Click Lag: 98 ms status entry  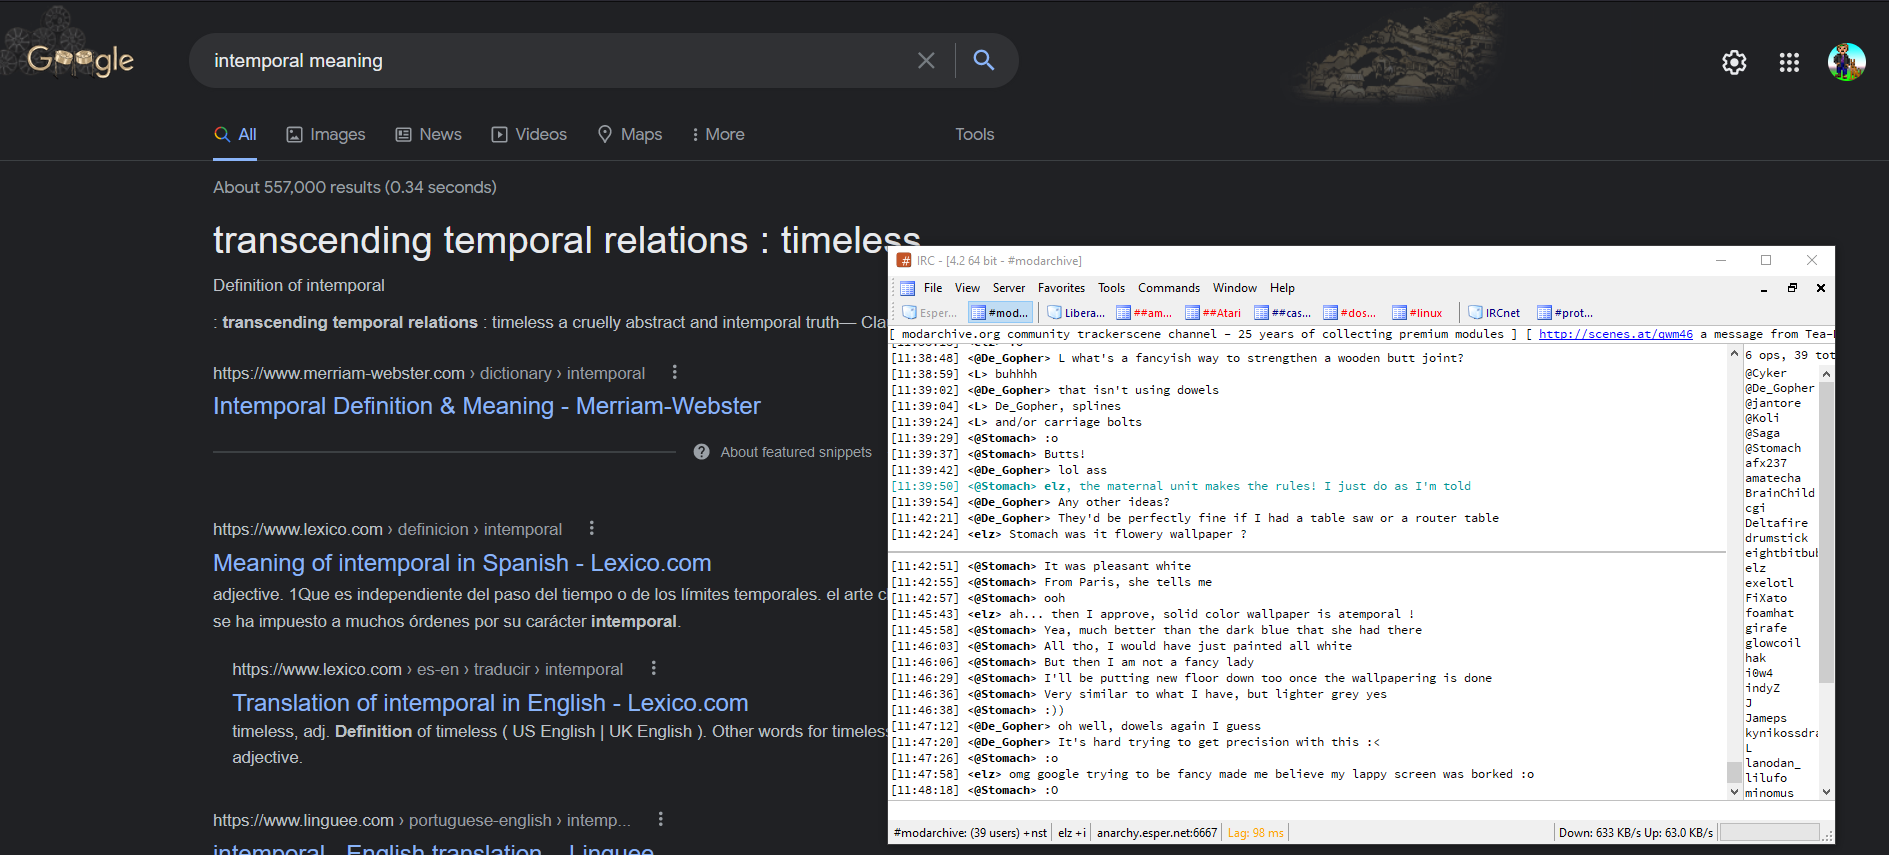pos(1255,833)
